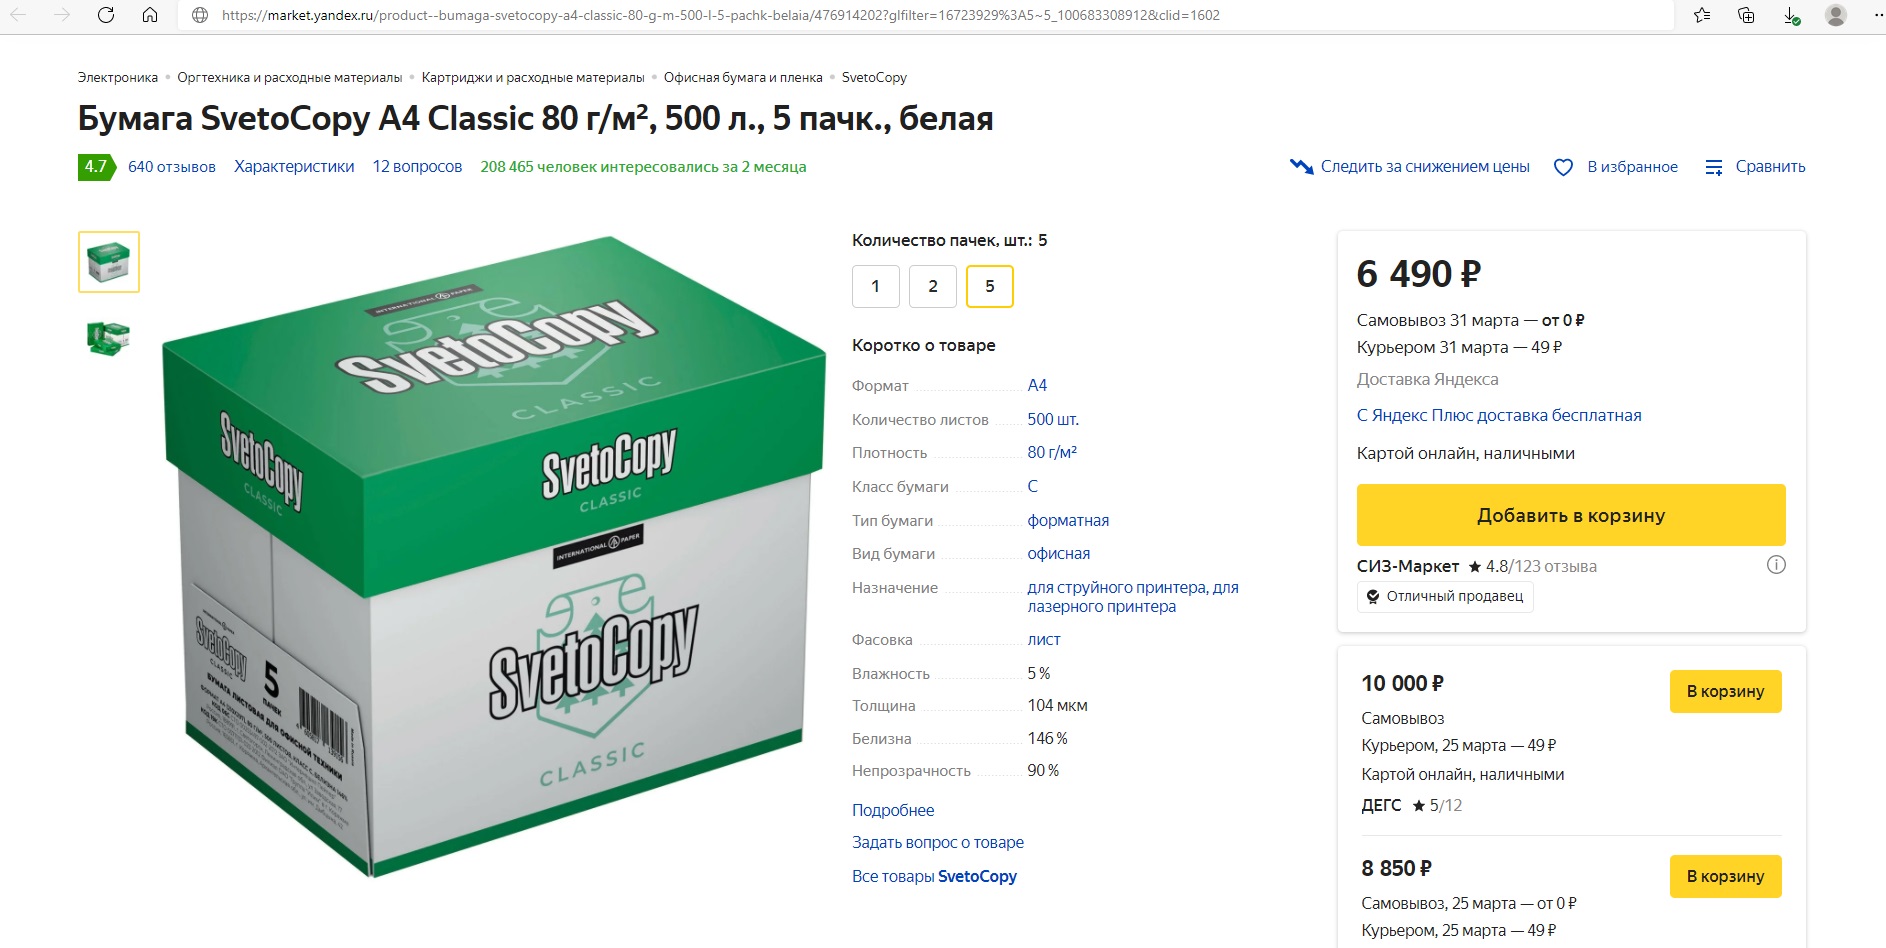This screenshot has height=948, width=1886.
Task: Click the Сравнить compare list icon
Action: [1714, 167]
